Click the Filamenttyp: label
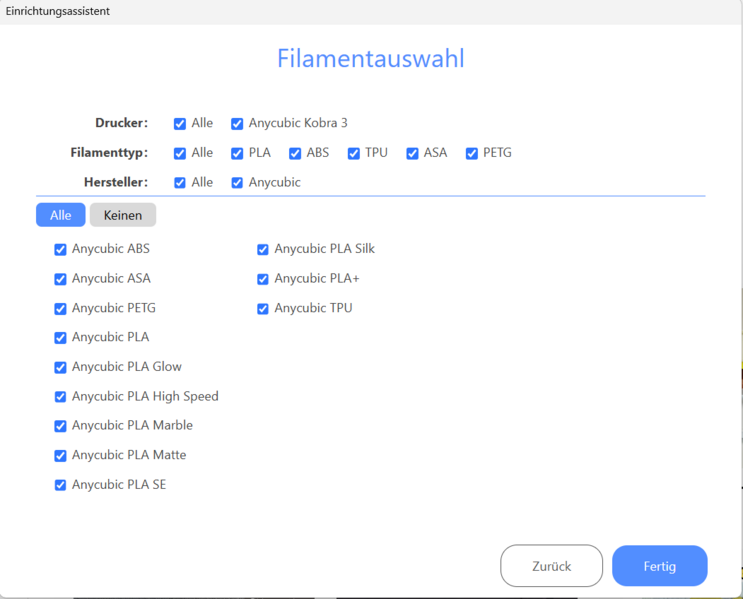The image size is (743, 599). coord(109,153)
